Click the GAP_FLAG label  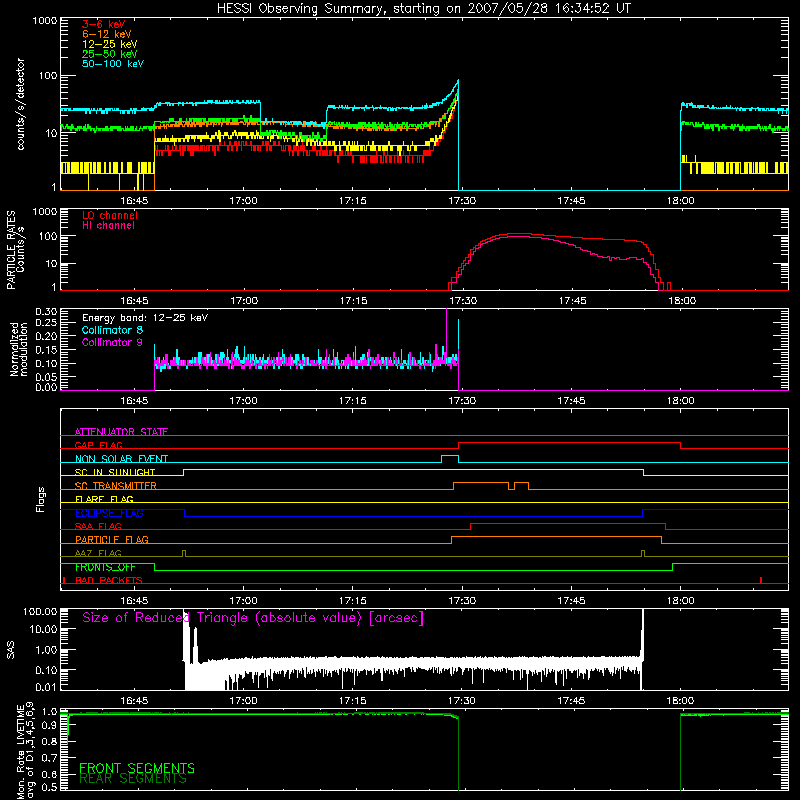pos(98,445)
